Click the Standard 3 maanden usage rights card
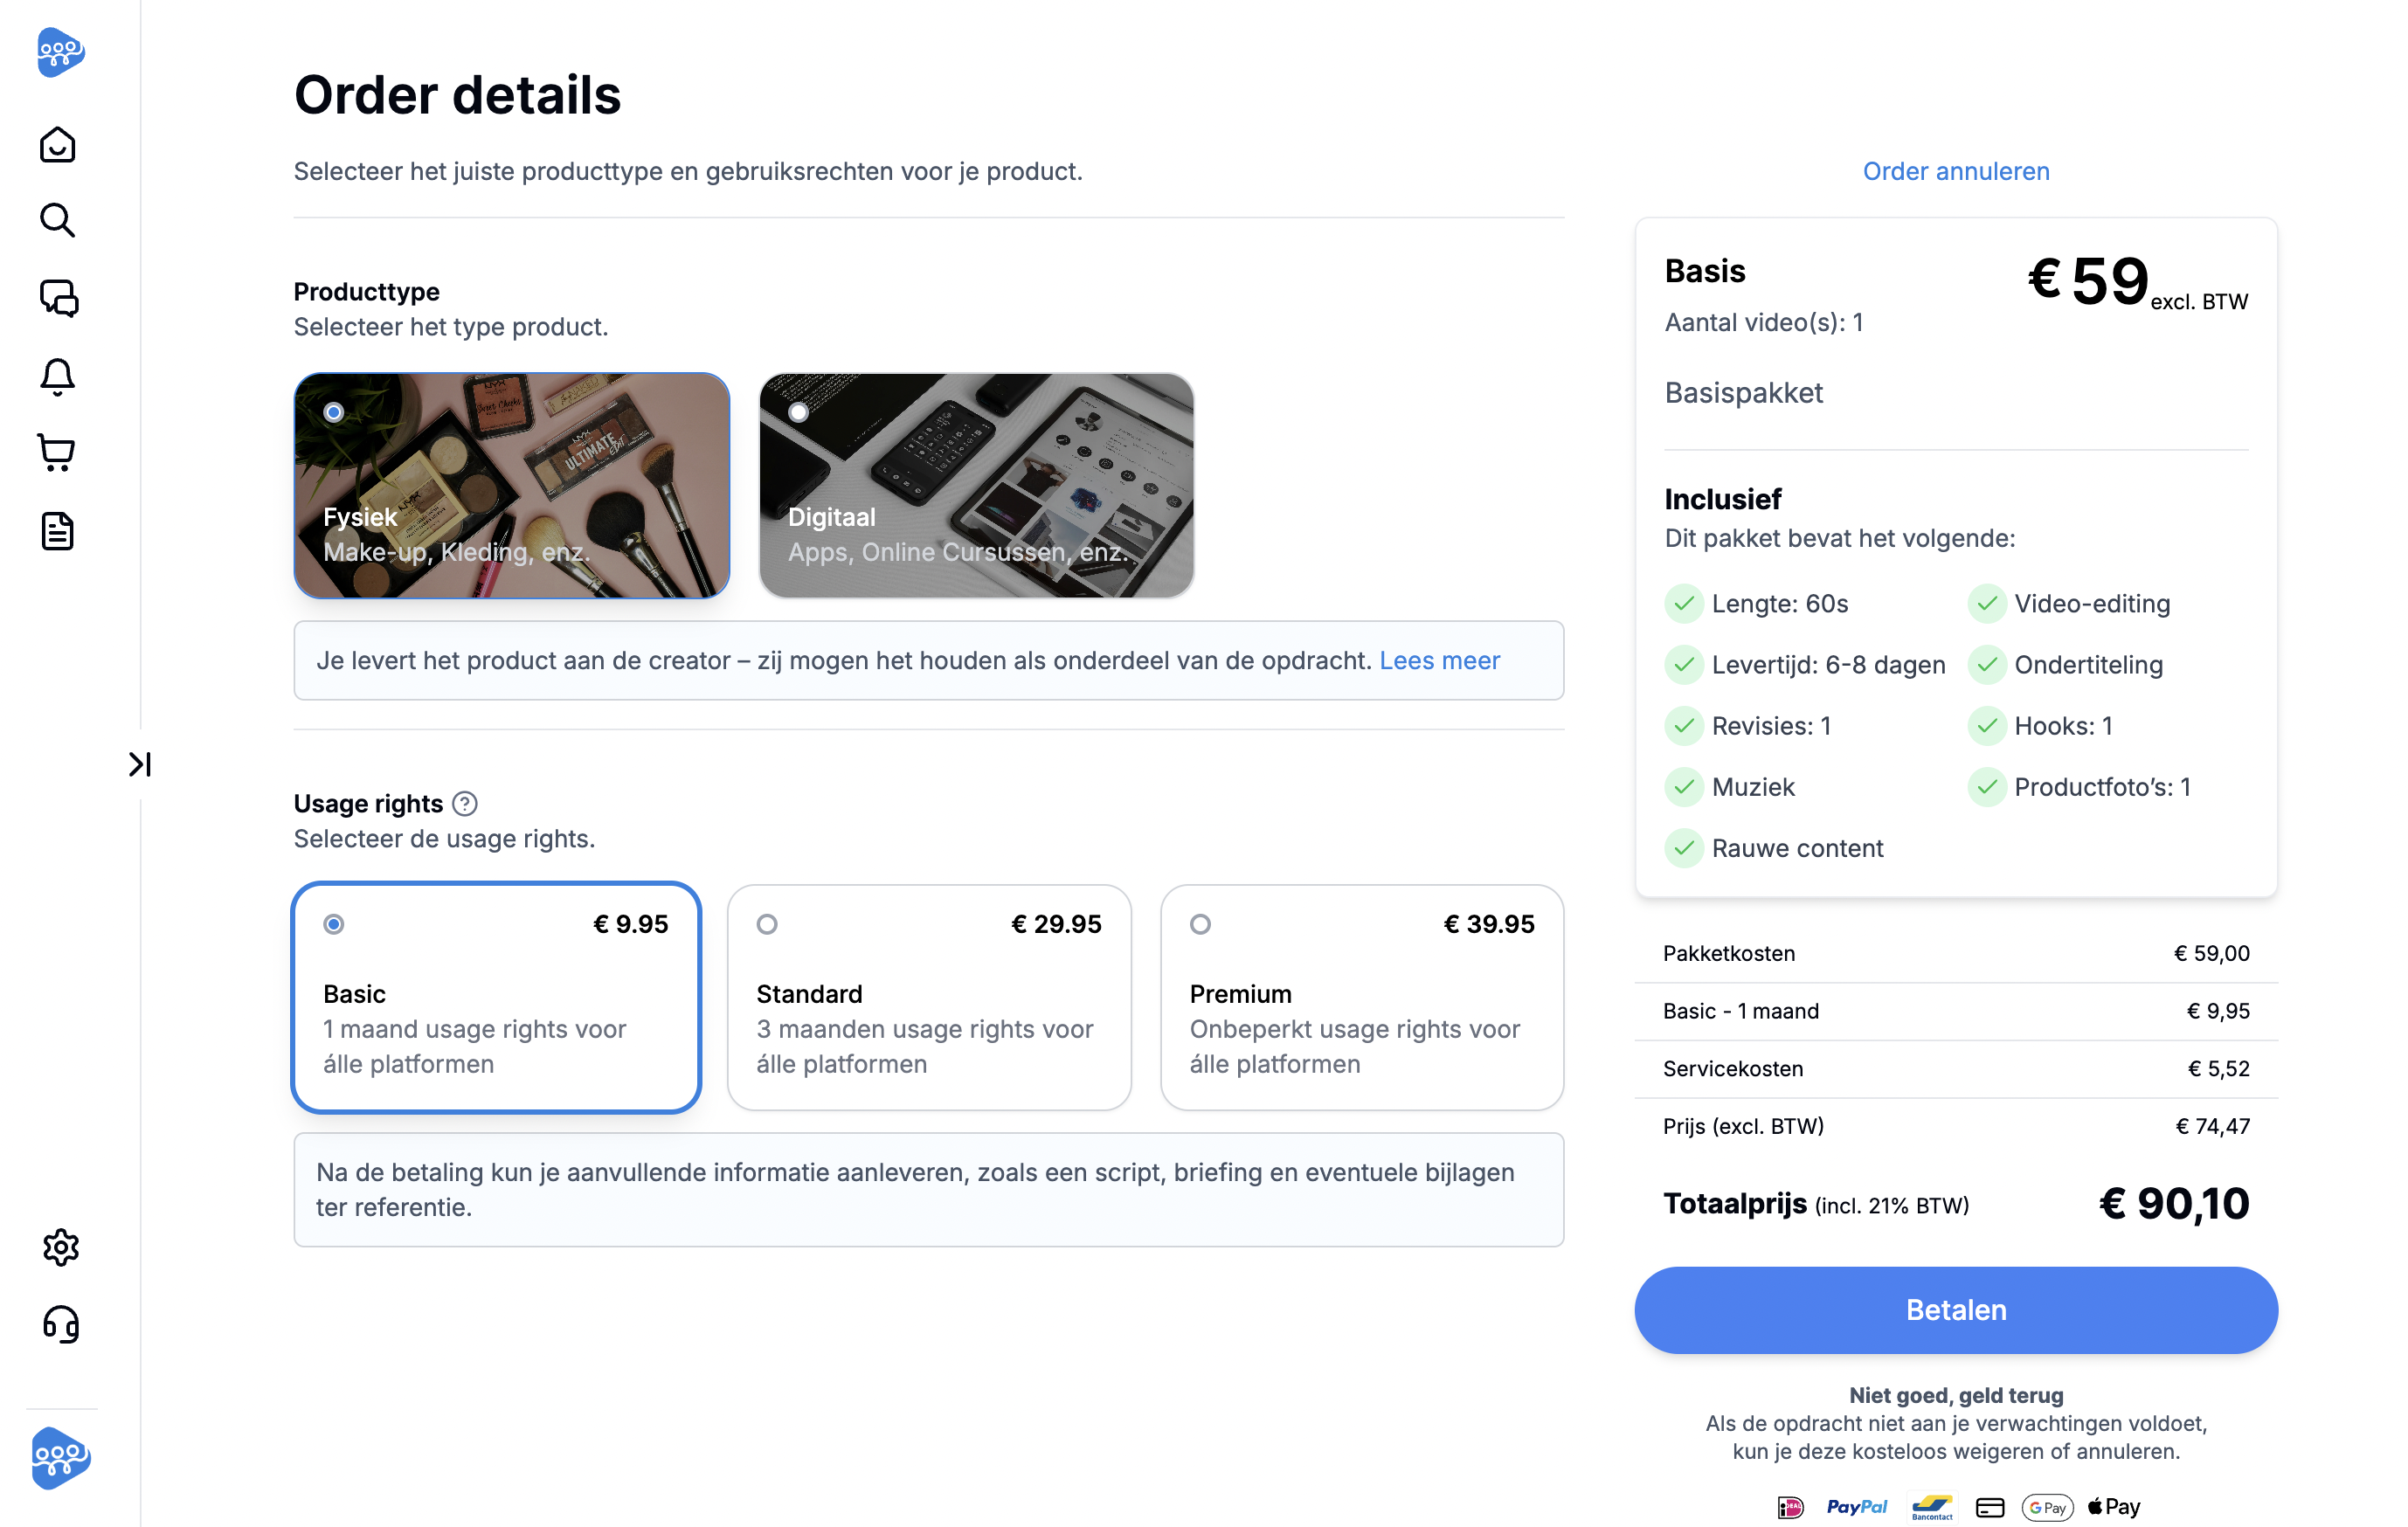This screenshot has height=1527, width=2408. coord(929,997)
